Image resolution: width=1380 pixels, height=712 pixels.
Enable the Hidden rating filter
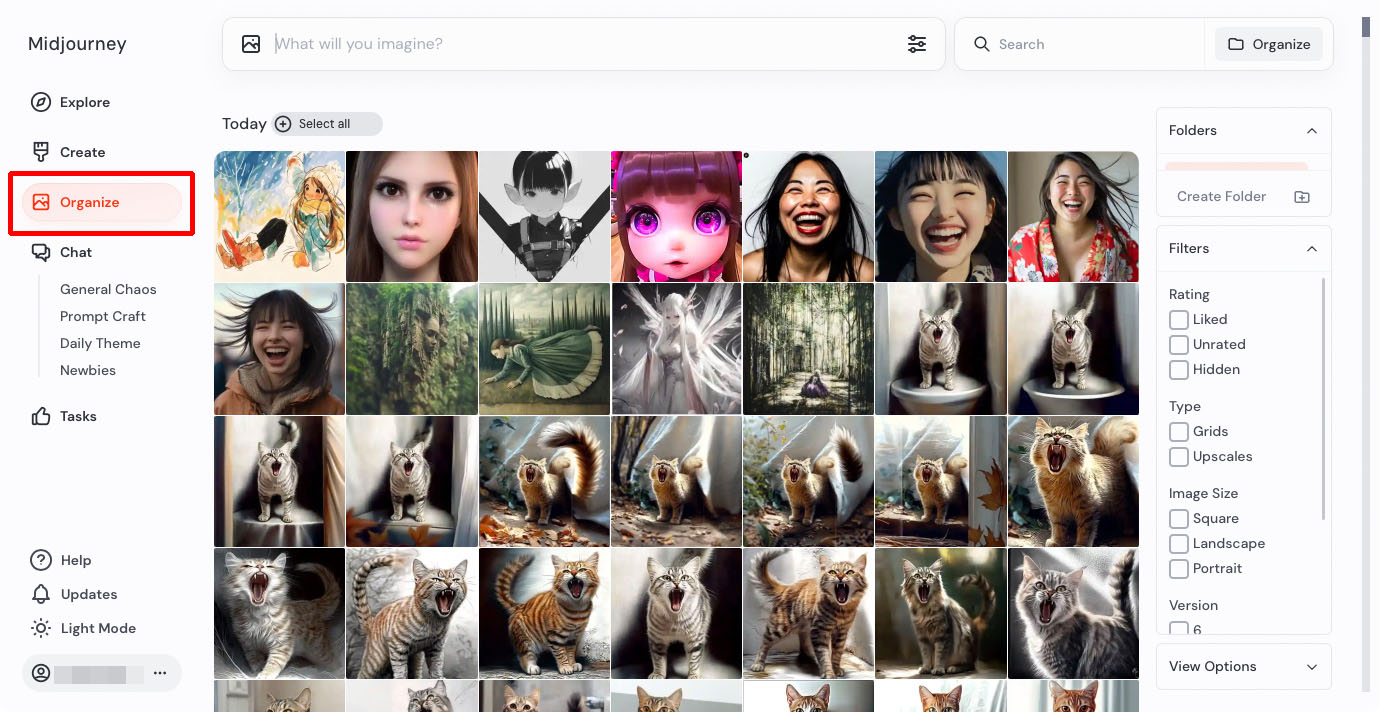point(1179,369)
